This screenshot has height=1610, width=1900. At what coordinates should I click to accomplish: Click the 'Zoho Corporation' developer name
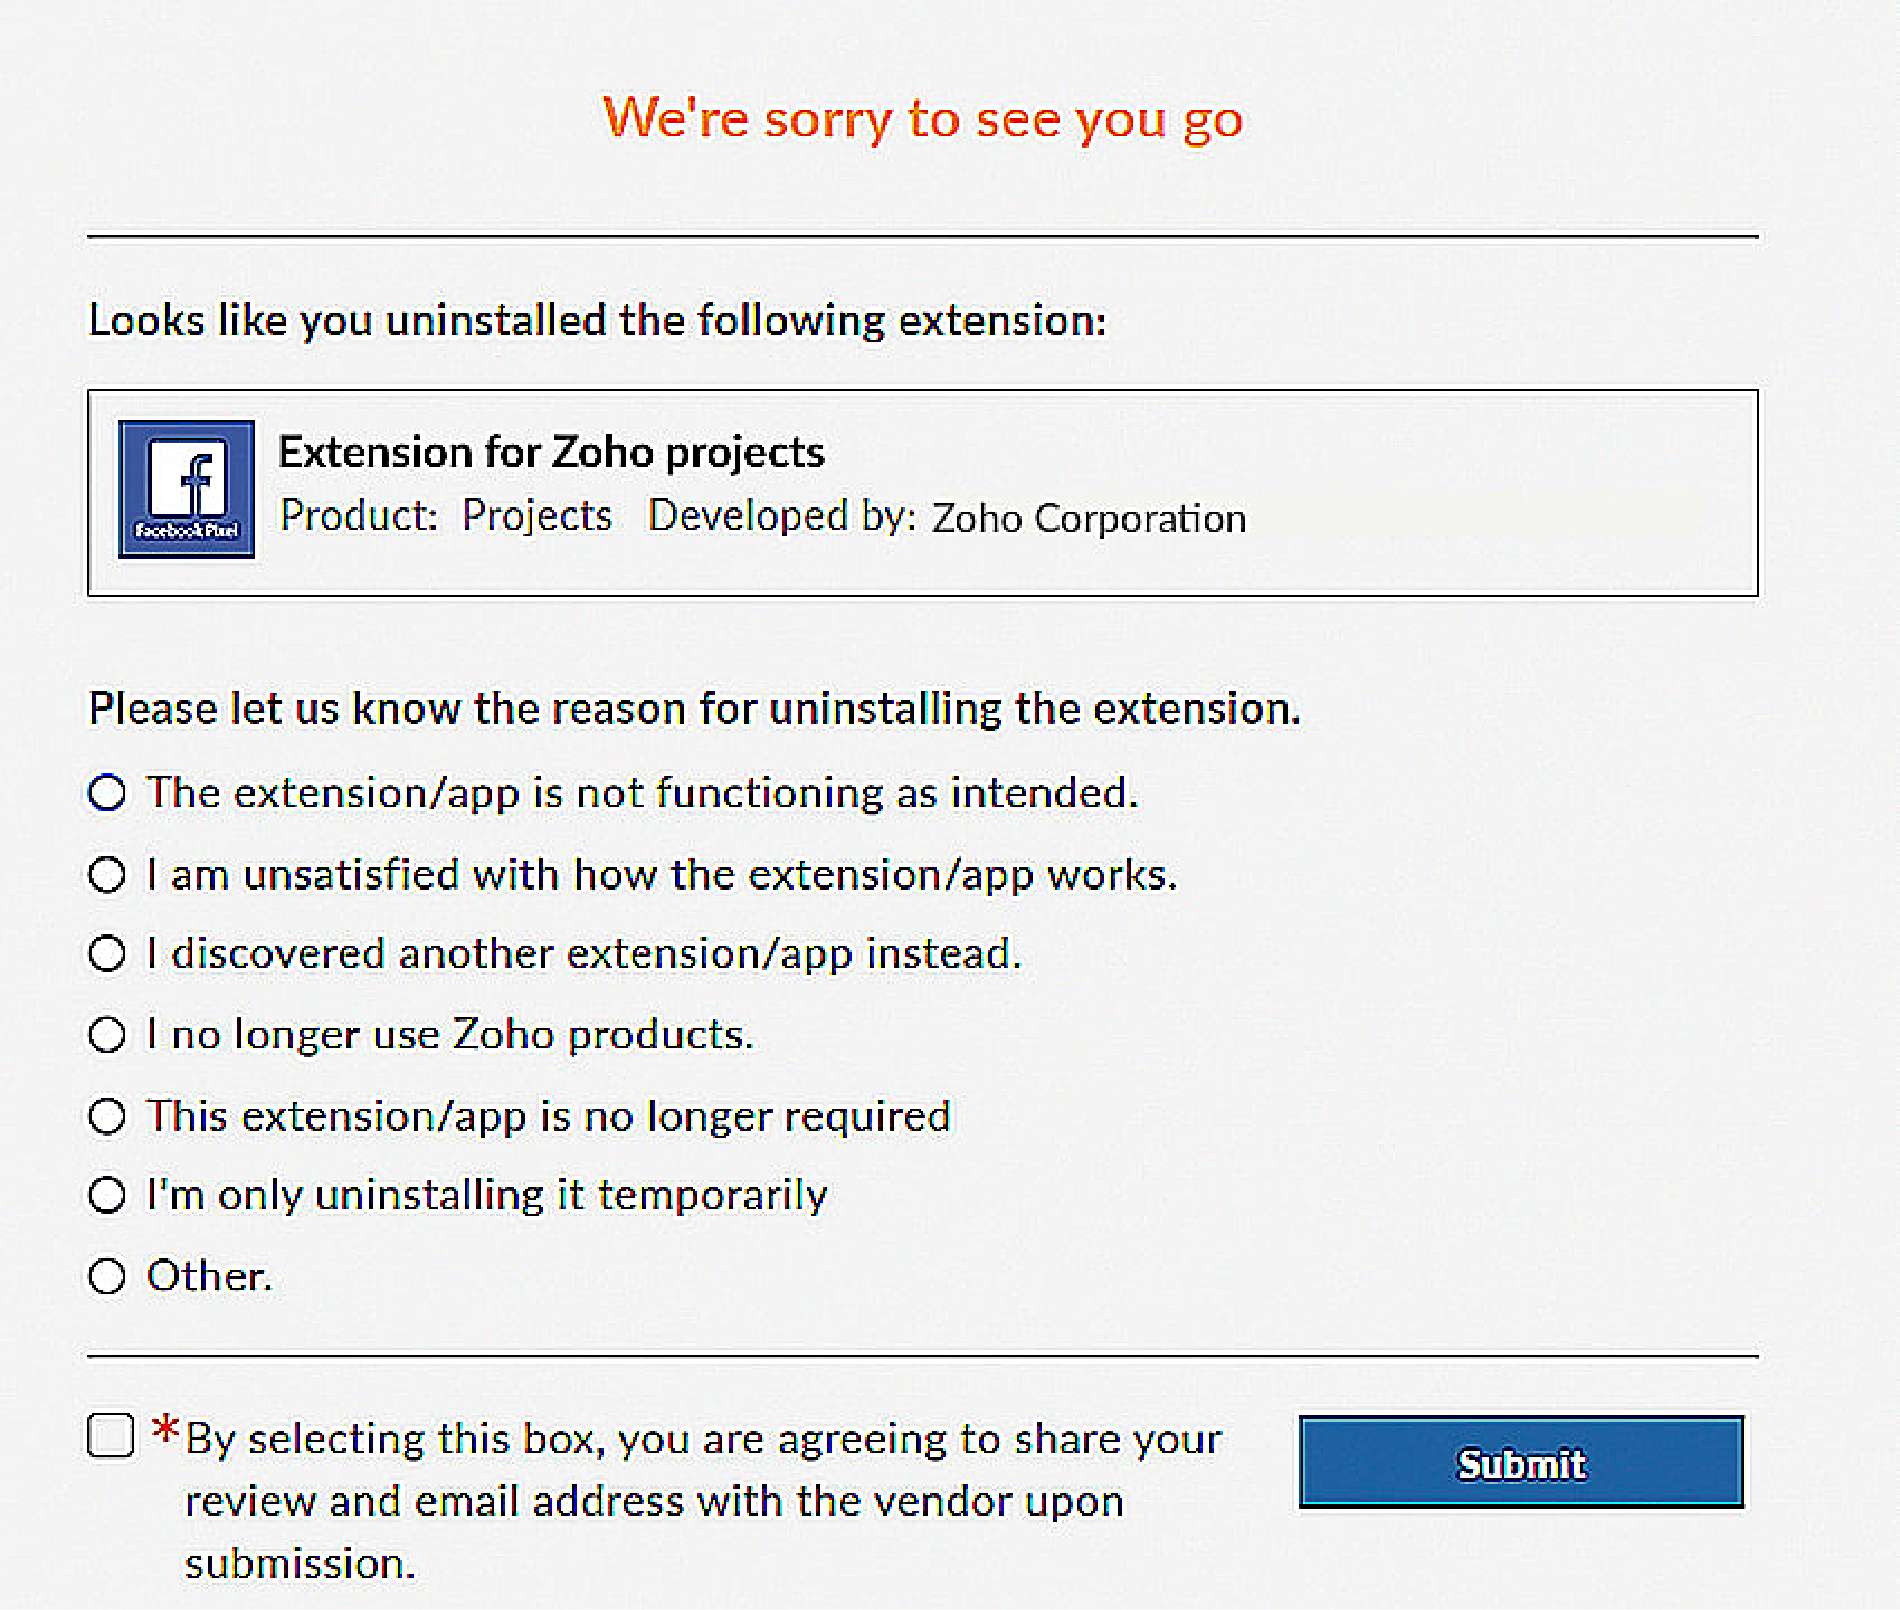click(x=1089, y=518)
